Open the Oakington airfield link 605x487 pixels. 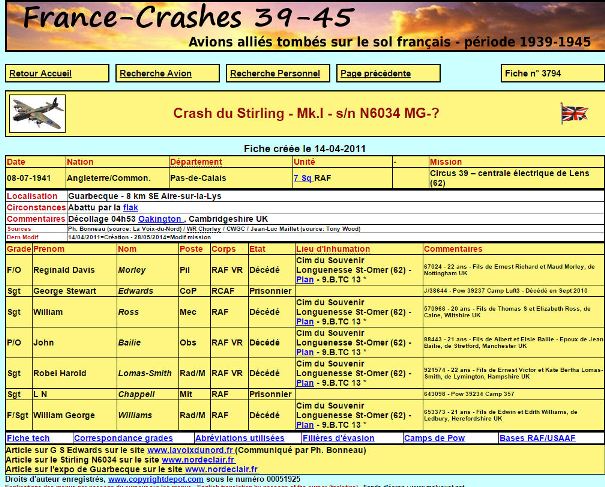[161, 219]
